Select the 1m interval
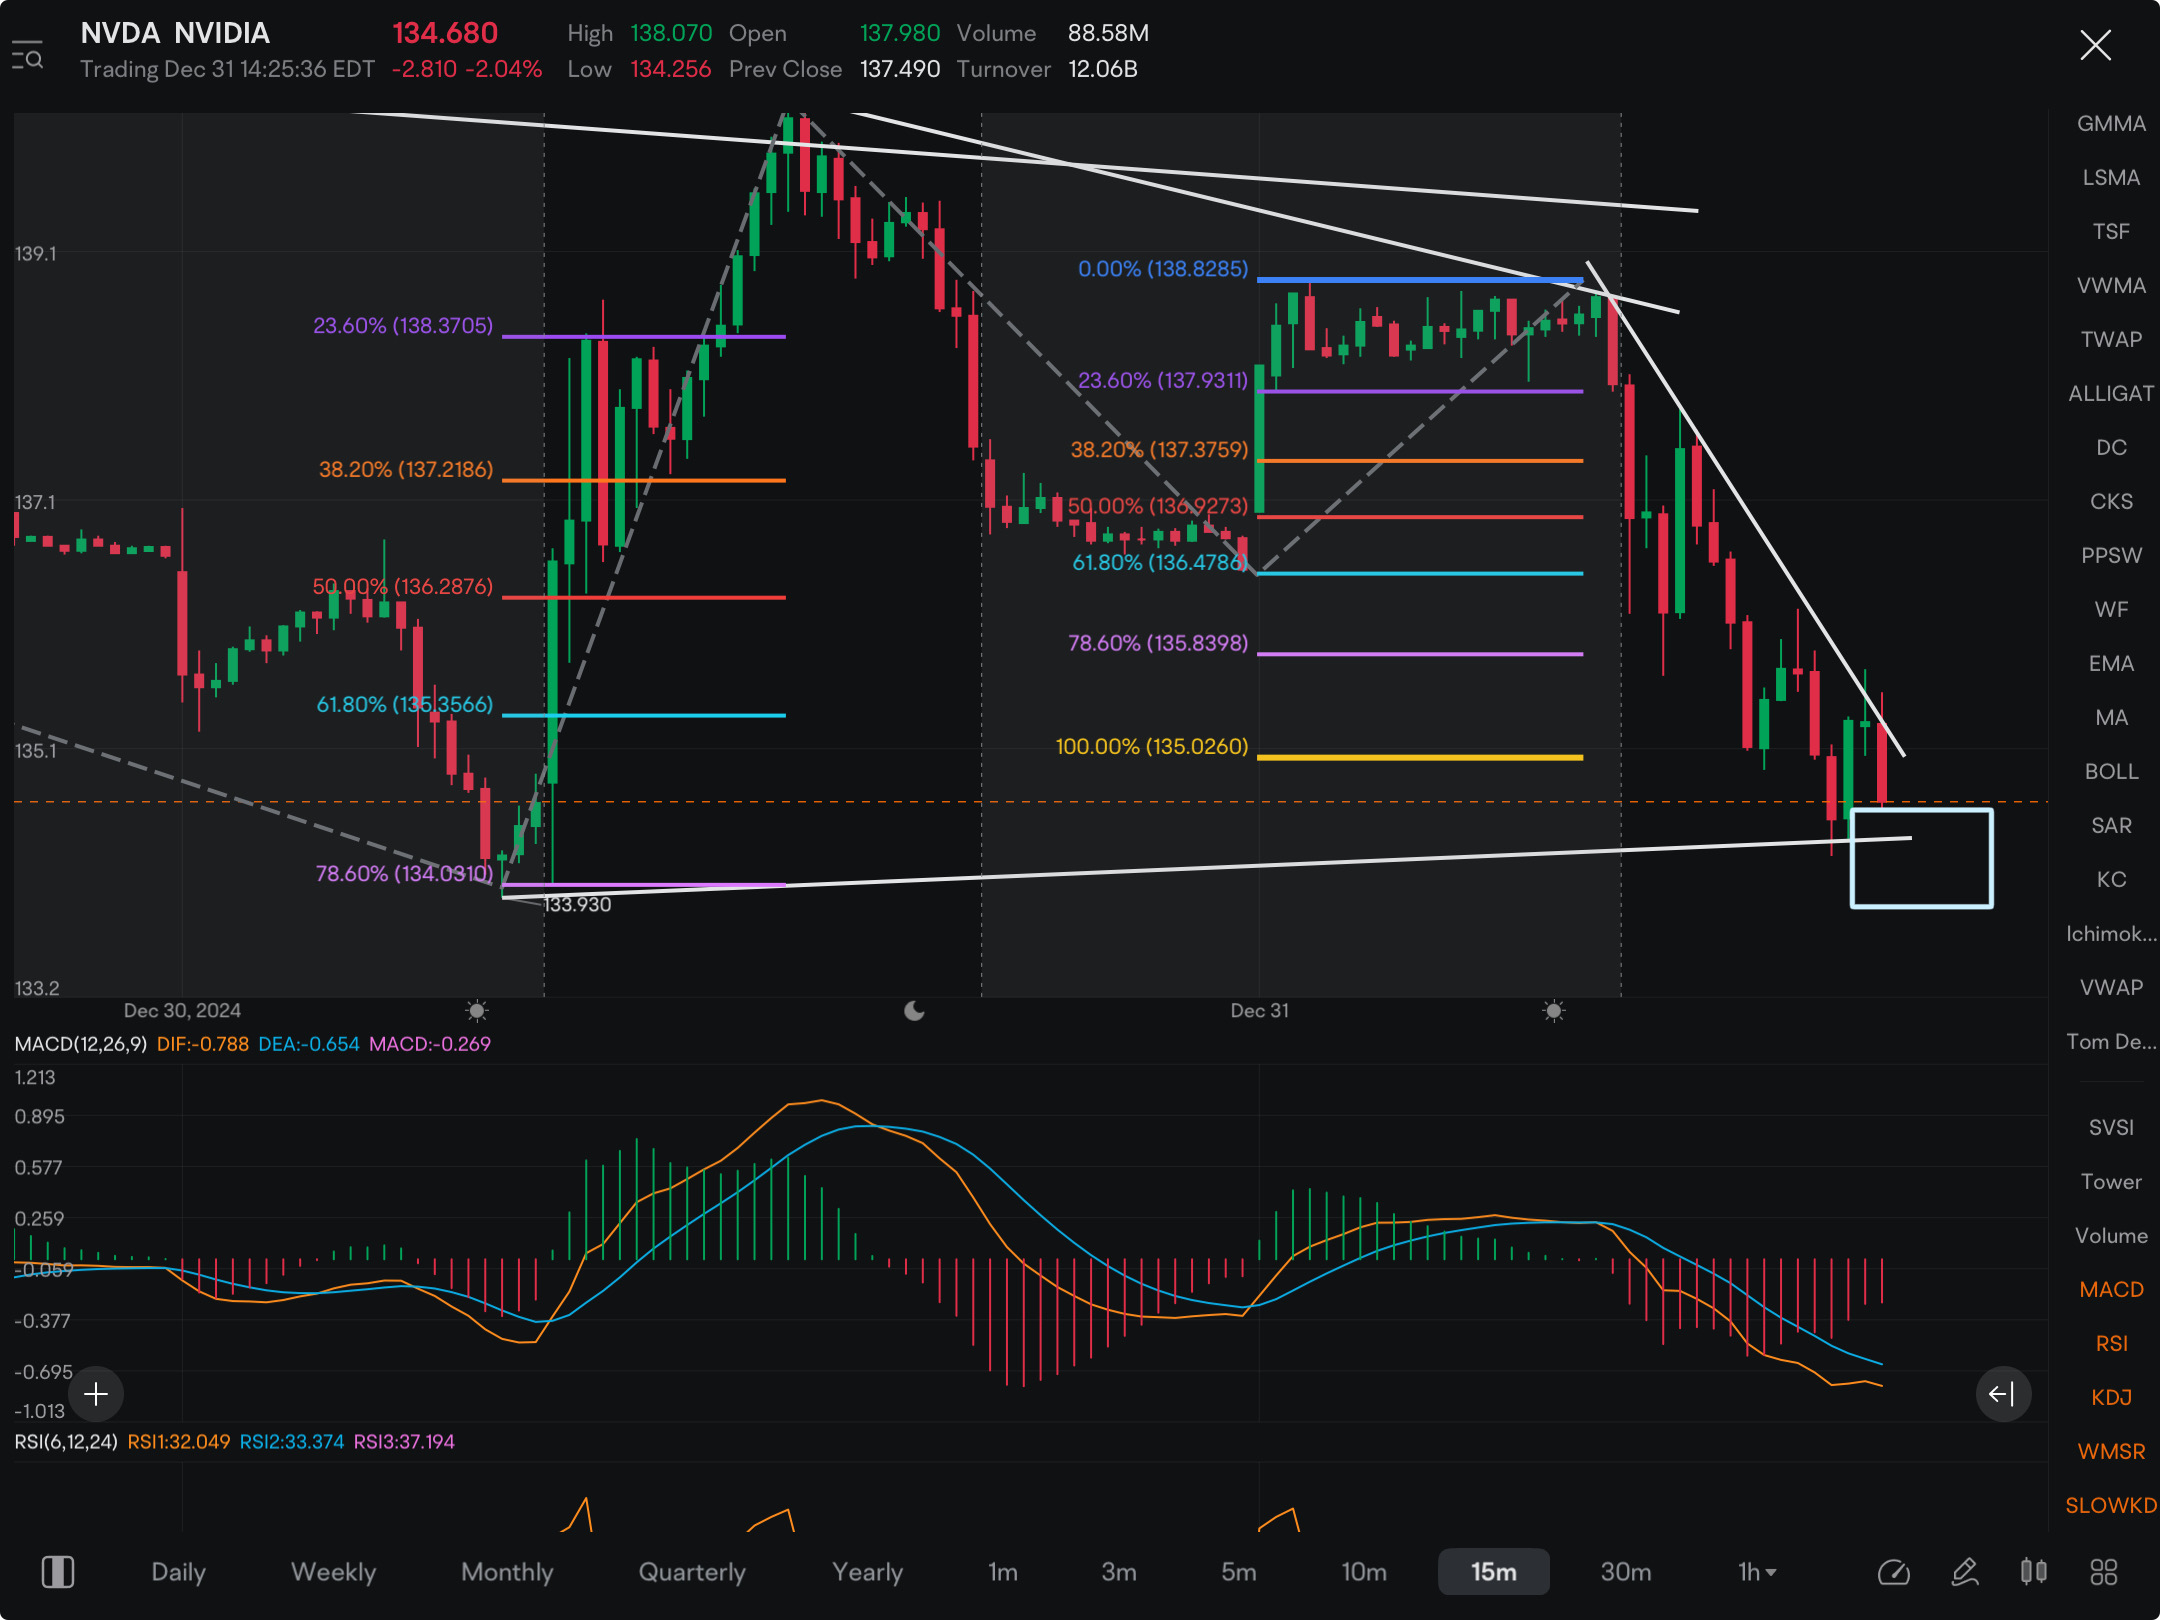This screenshot has width=2160, height=1620. (1002, 1572)
